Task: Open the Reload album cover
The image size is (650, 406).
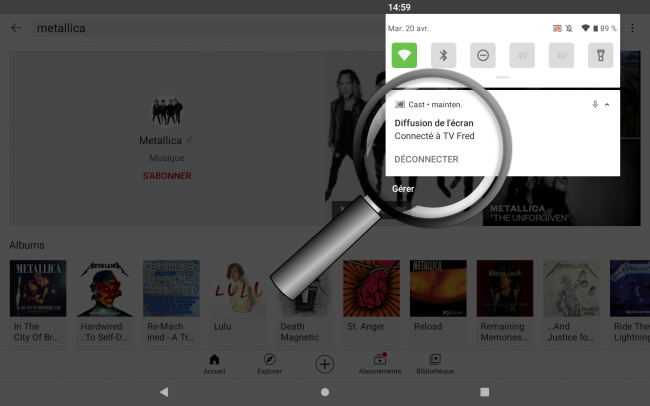Action: (x=438, y=288)
